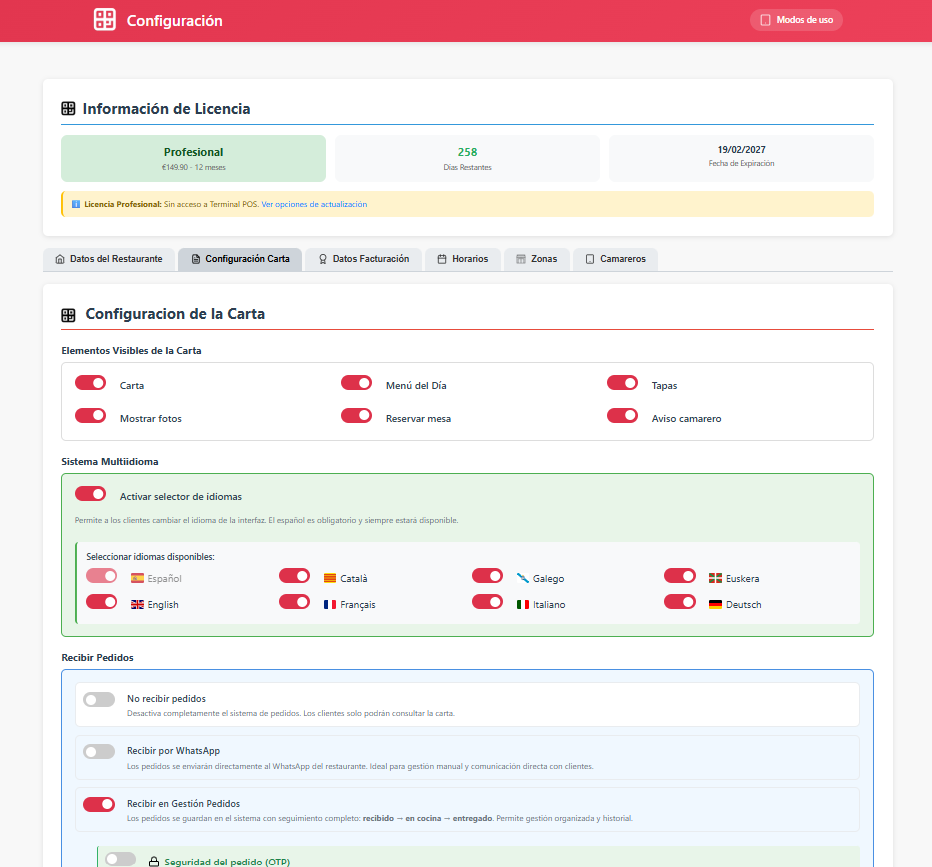Image resolution: width=932 pixels, height=867 pixels.
Task: Click the home icon in Datos del Restaurante tab
Action: point(60,259)
